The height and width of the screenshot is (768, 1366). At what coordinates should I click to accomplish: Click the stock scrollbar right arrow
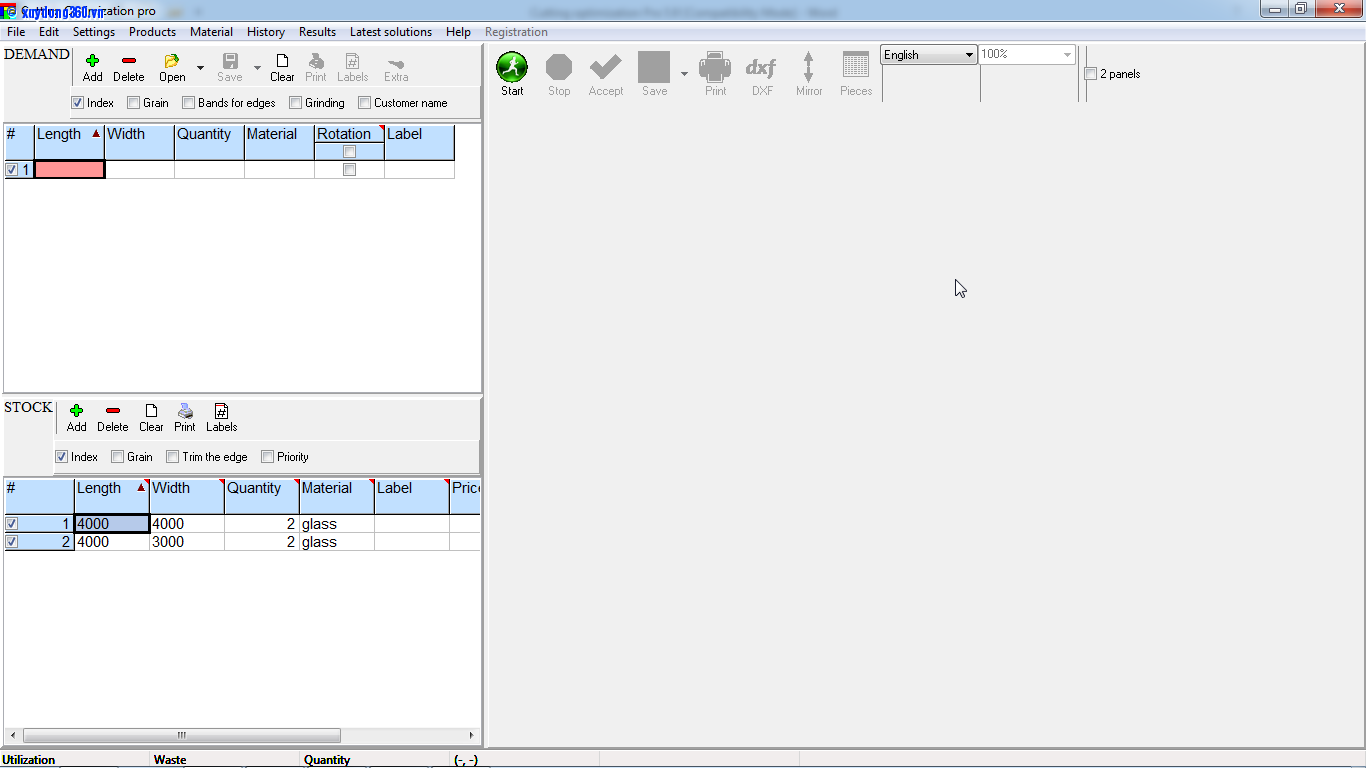point(472,735)
